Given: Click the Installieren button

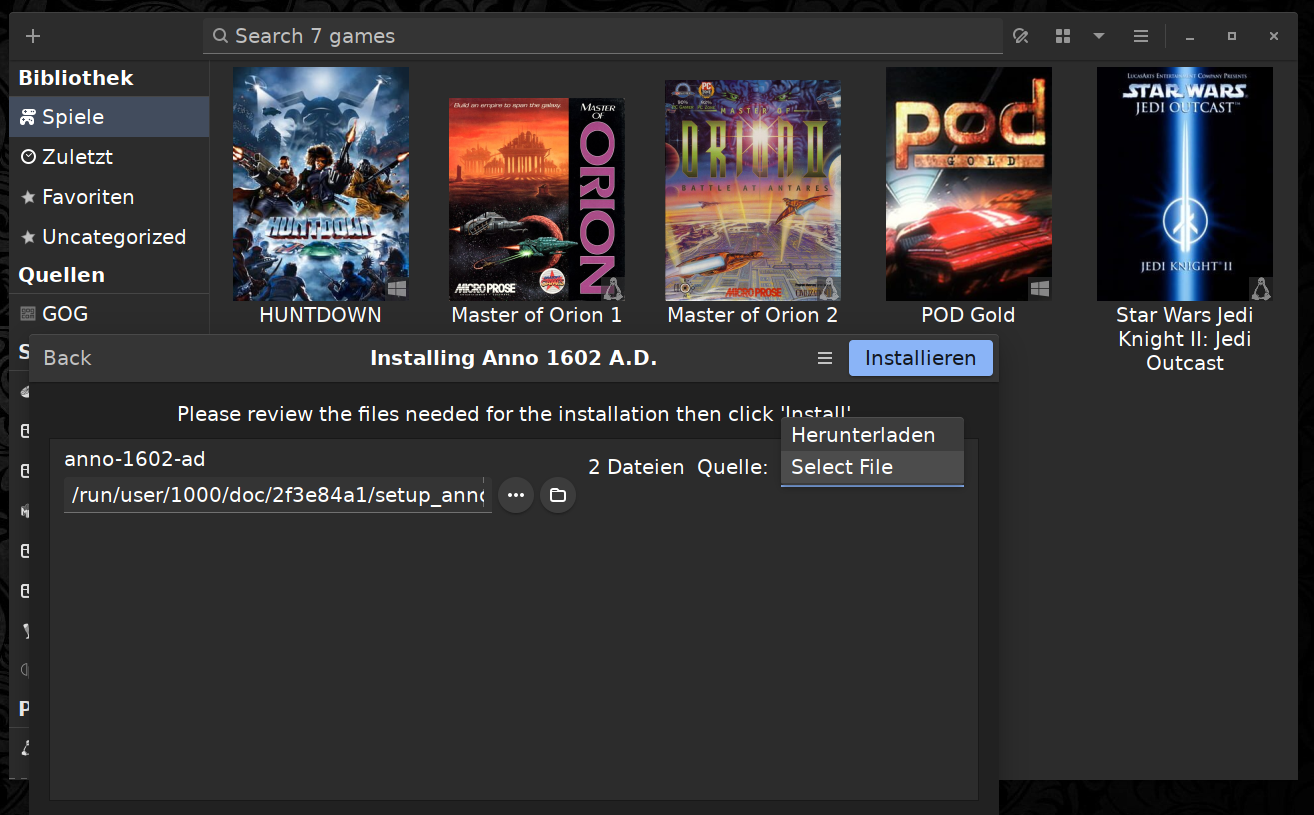Looking at the screenshot, I should (921, 358).
